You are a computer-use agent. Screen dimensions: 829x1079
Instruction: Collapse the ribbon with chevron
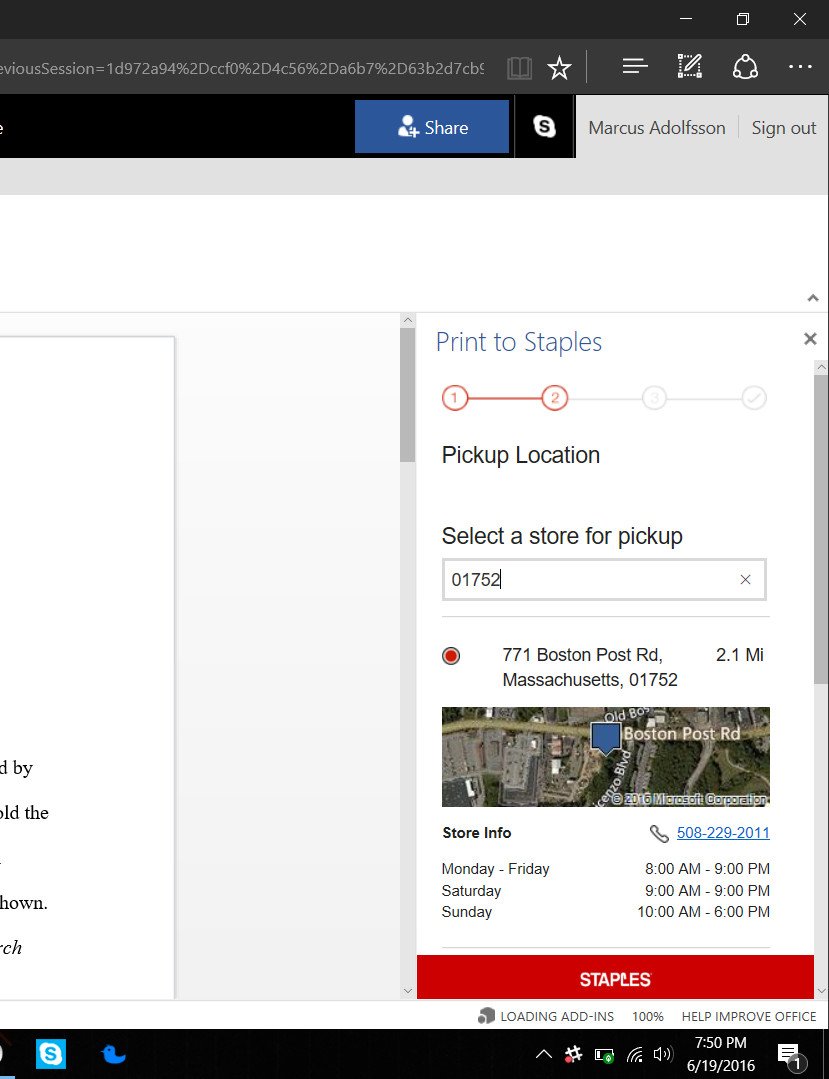pyautogui.click(x=812, y=298)
